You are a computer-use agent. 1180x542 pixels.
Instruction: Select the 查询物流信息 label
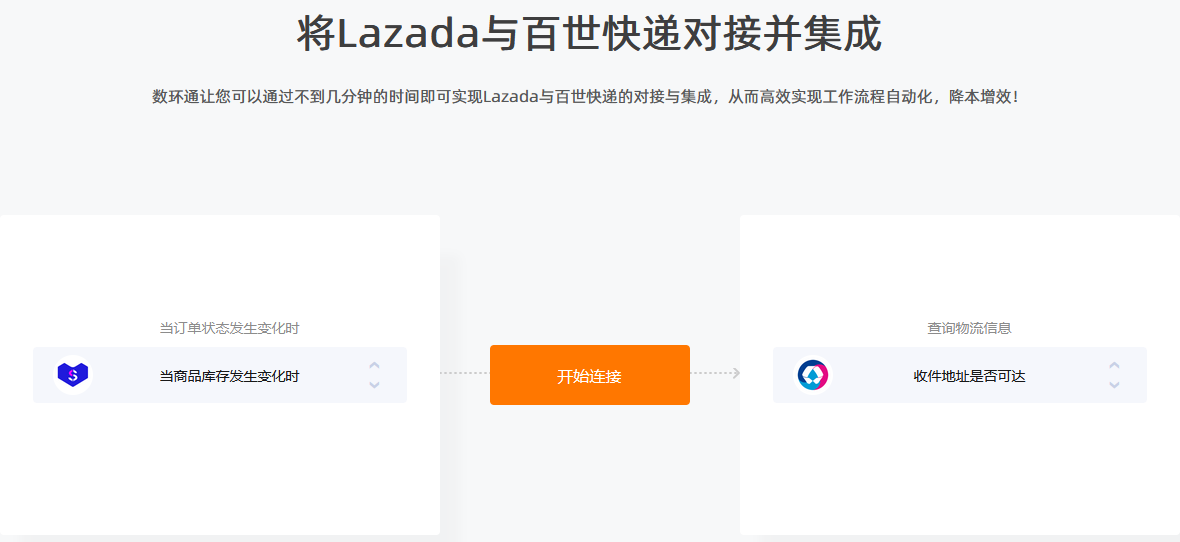click(x=969, y=329)
